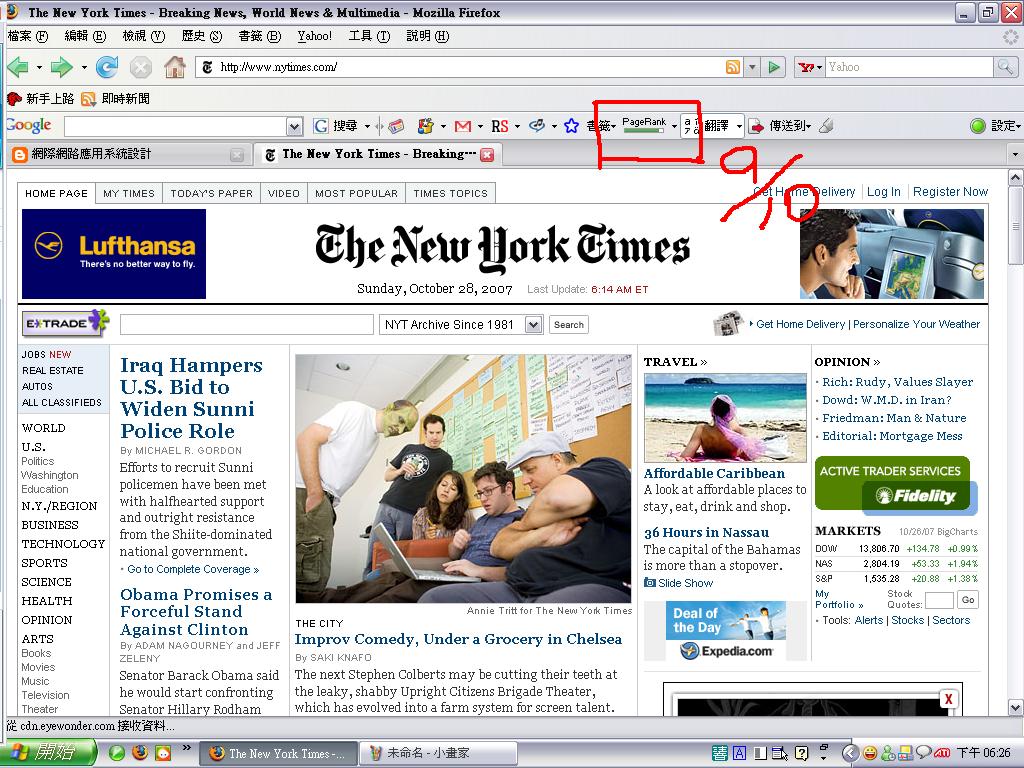Open NYT Archive Since 1981 dropdown

pos(534,325)
